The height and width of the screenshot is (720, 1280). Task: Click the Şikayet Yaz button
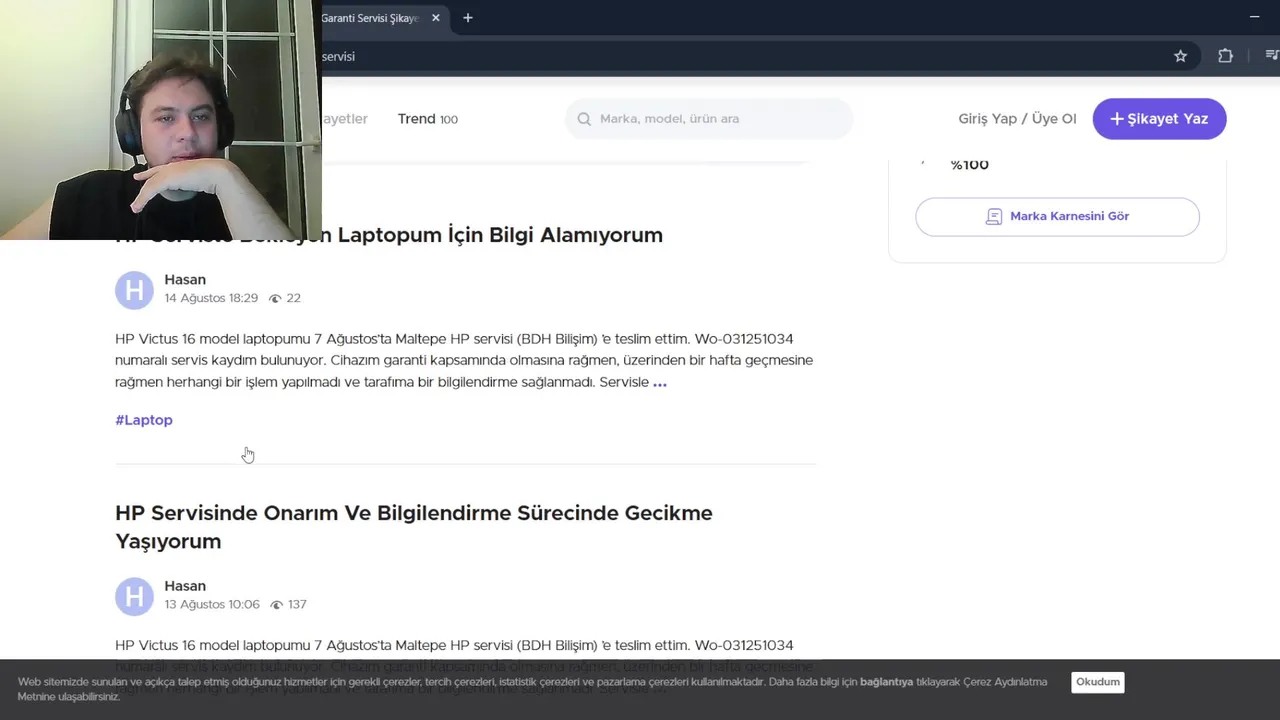click(1159, 119)
